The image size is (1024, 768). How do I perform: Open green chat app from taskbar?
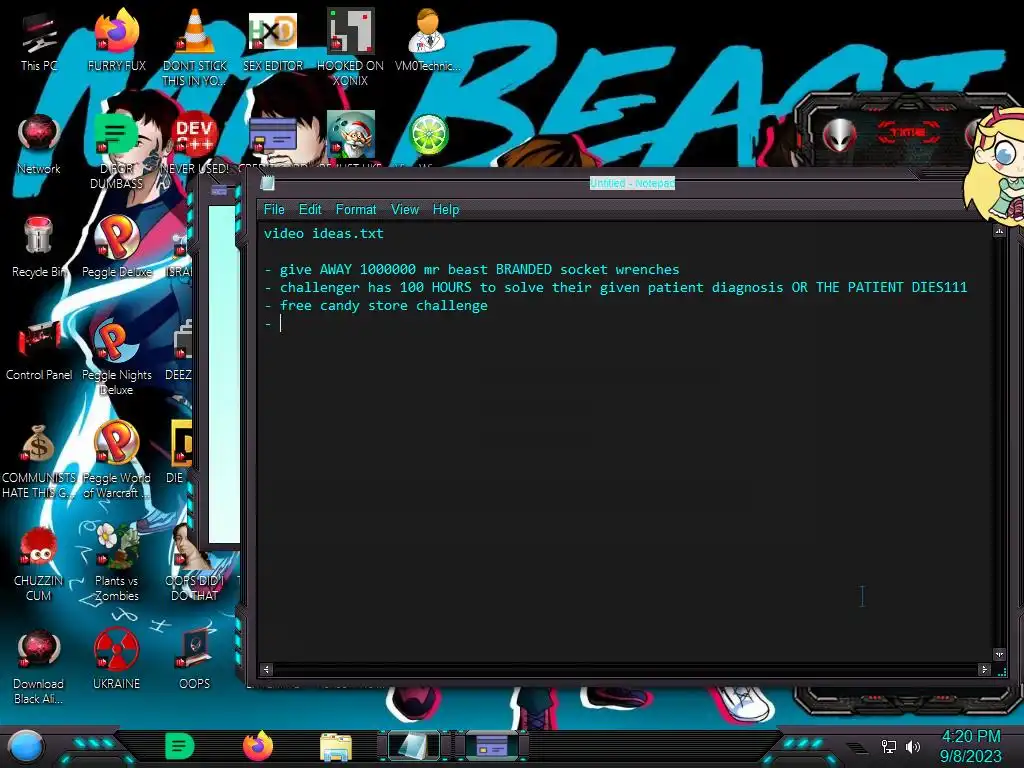180,746
